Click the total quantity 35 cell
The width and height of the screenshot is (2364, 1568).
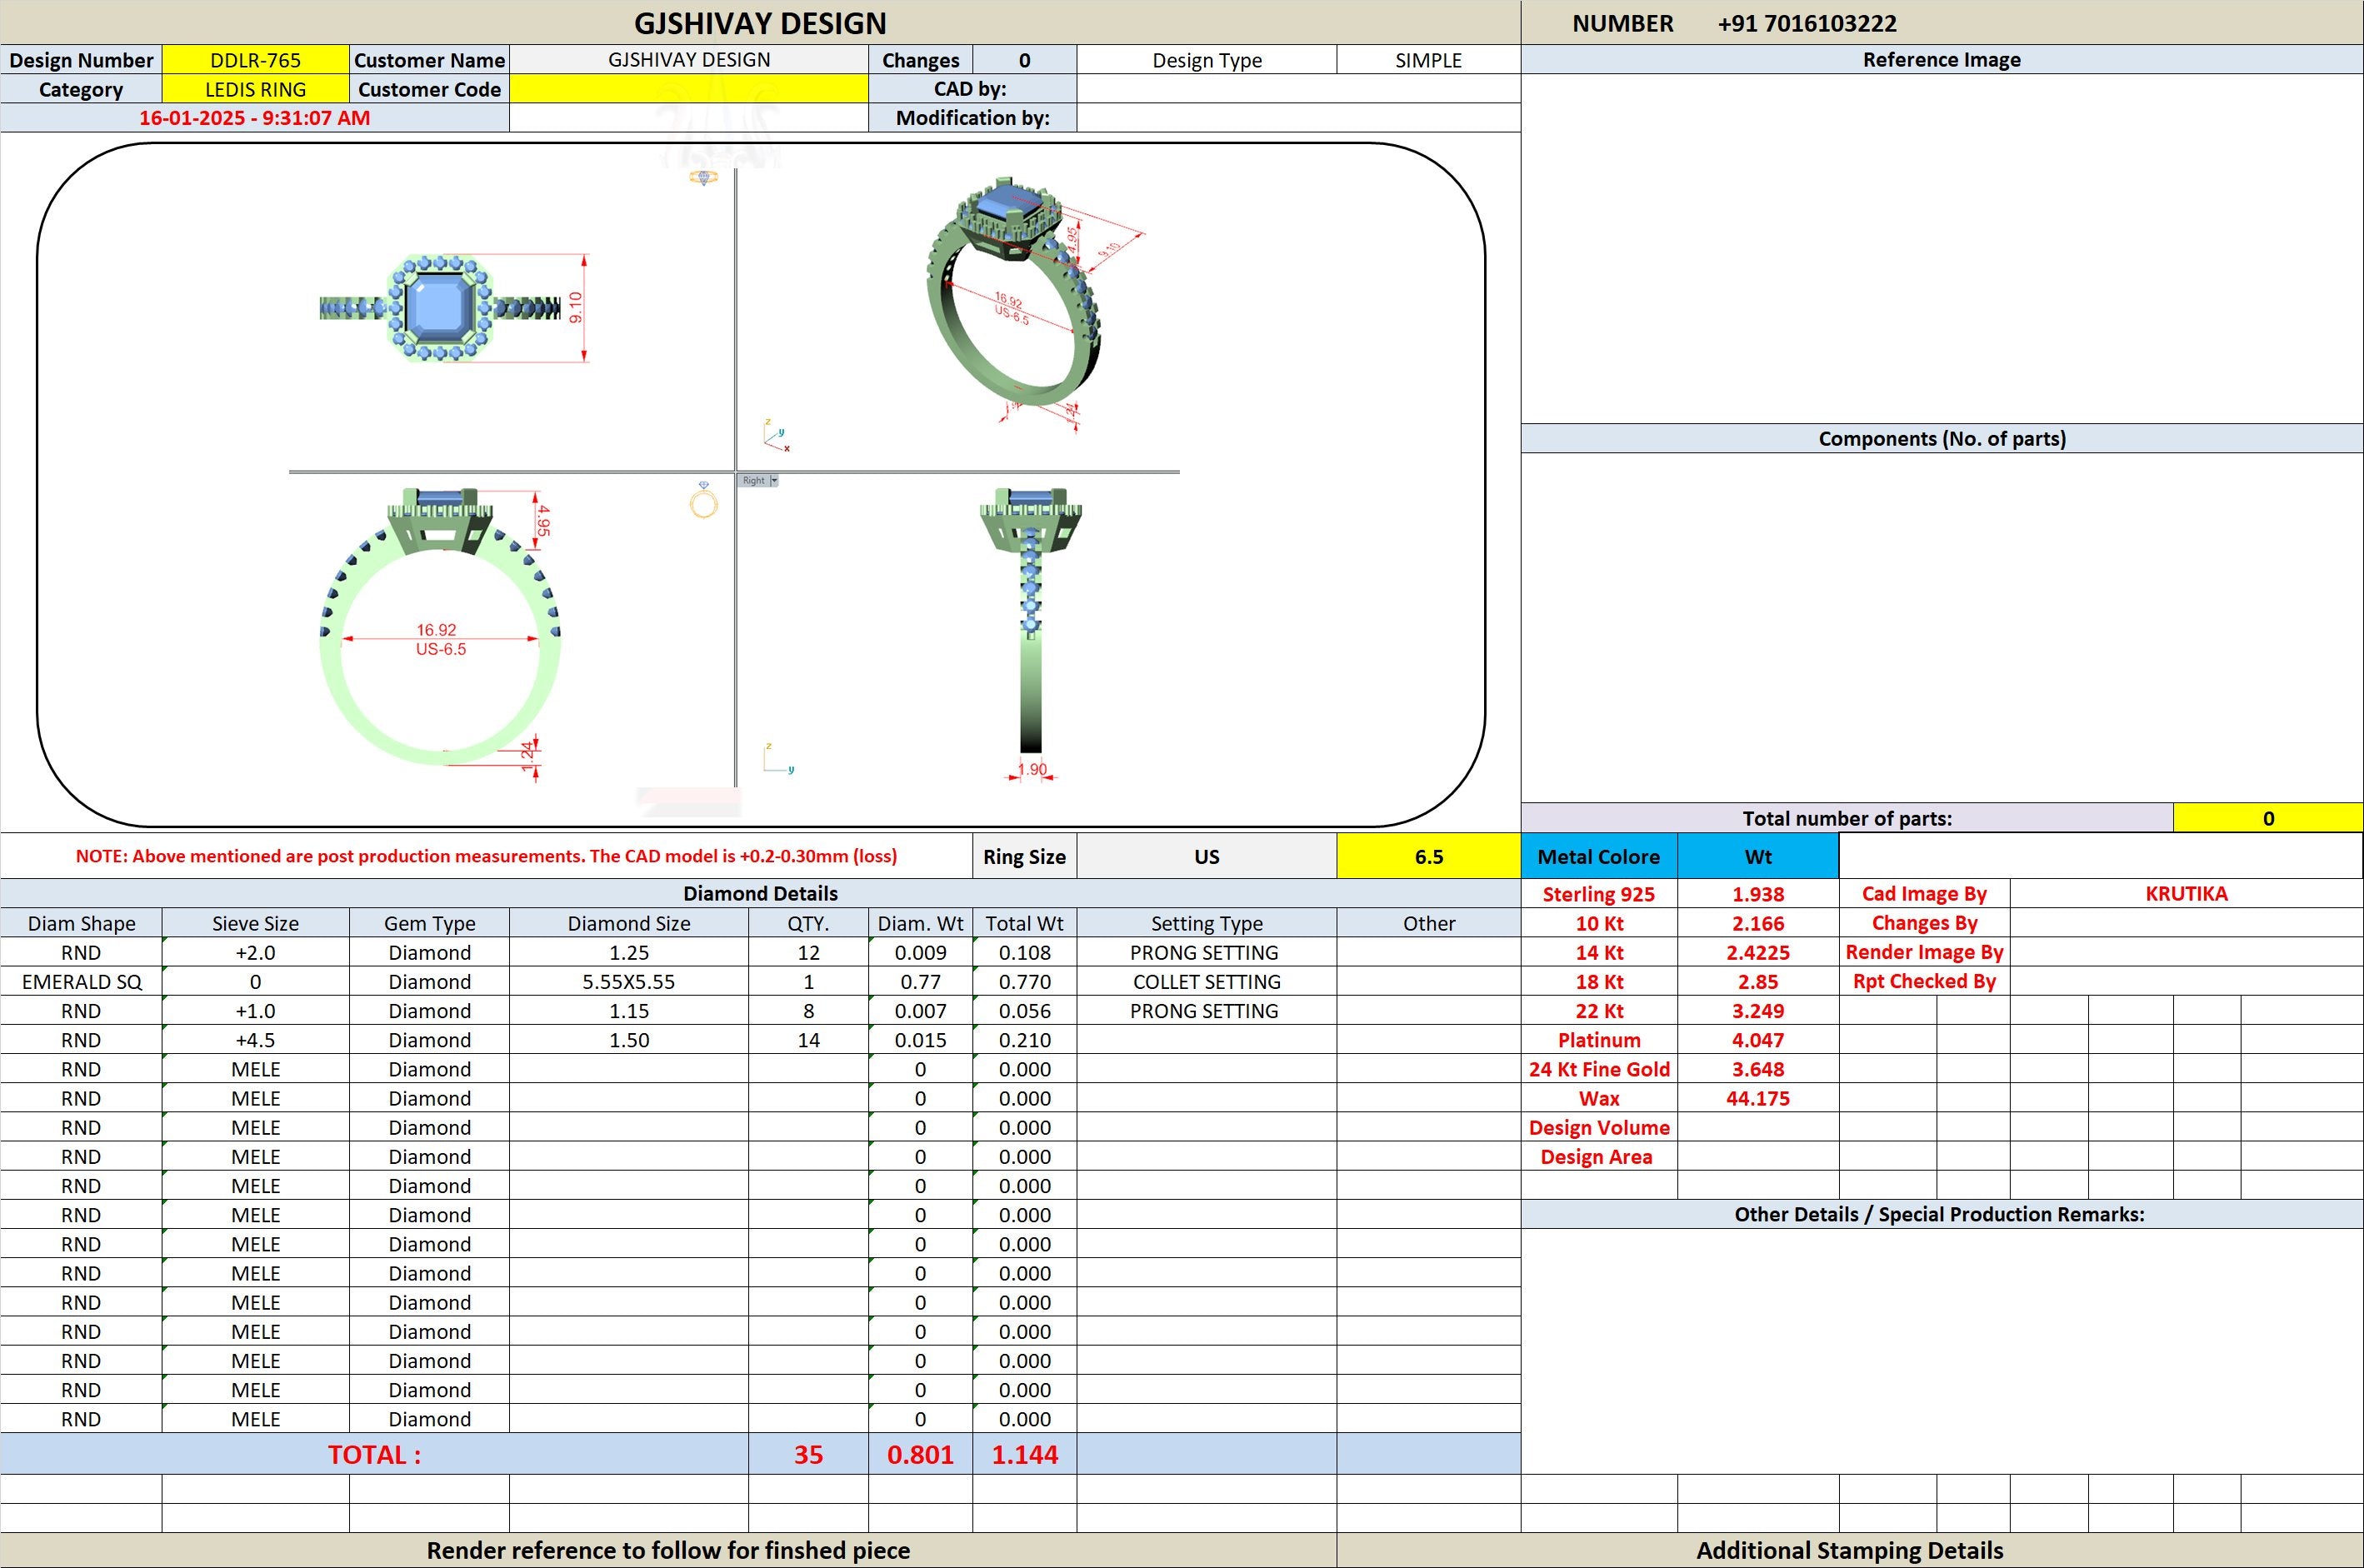pyautogui.click(x=808, y=1454)
